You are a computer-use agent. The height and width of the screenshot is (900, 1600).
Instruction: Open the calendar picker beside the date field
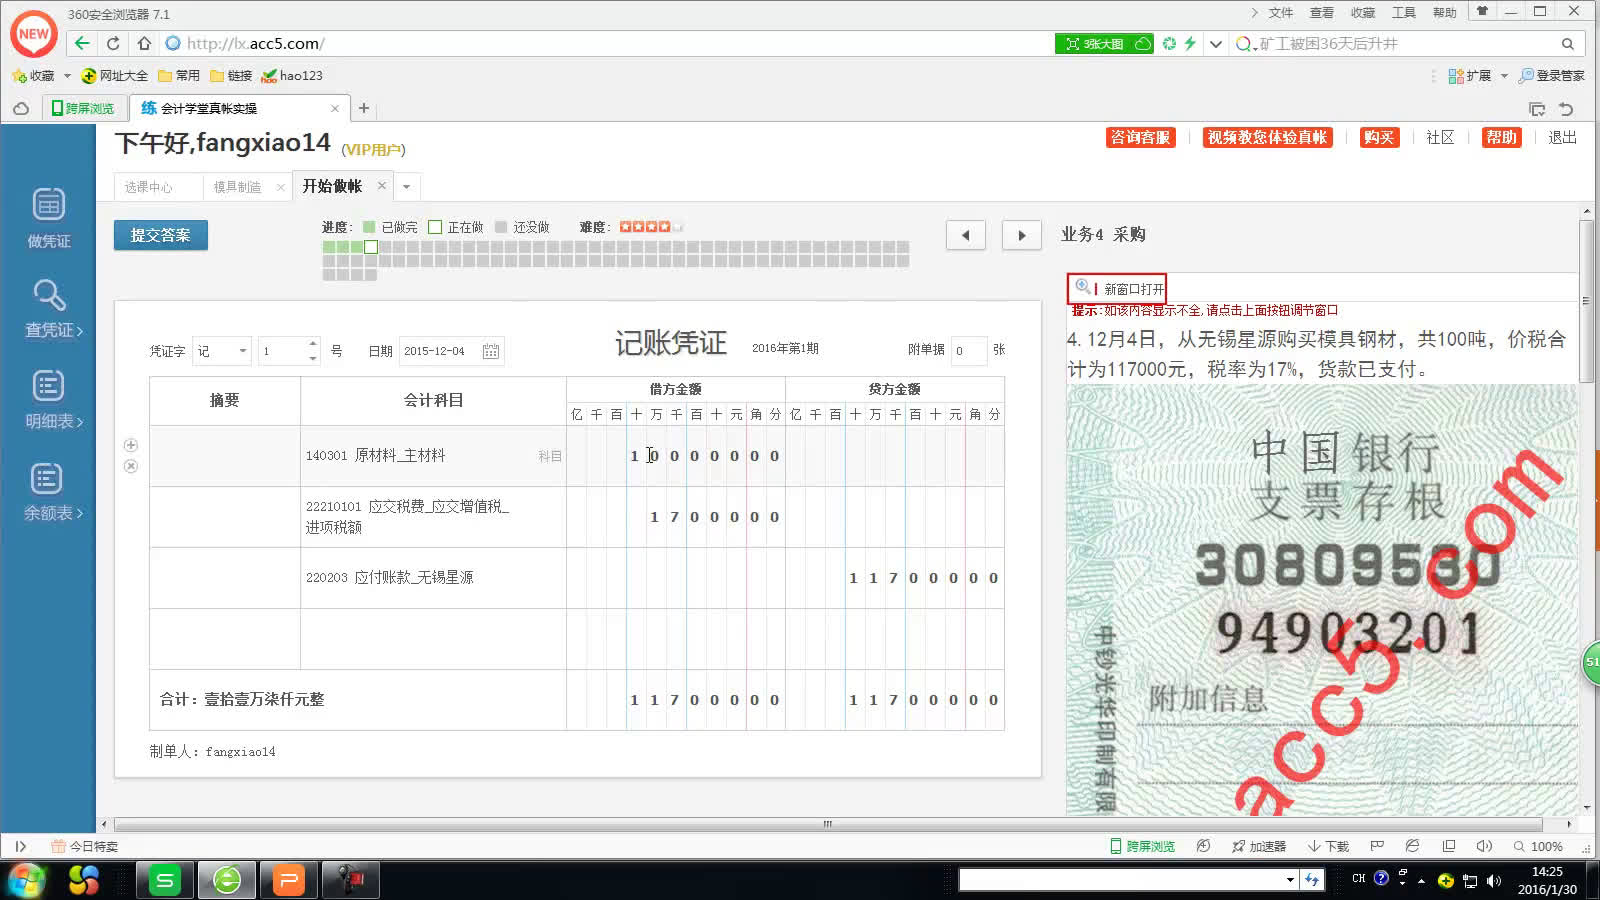click(x=489, y=350)
